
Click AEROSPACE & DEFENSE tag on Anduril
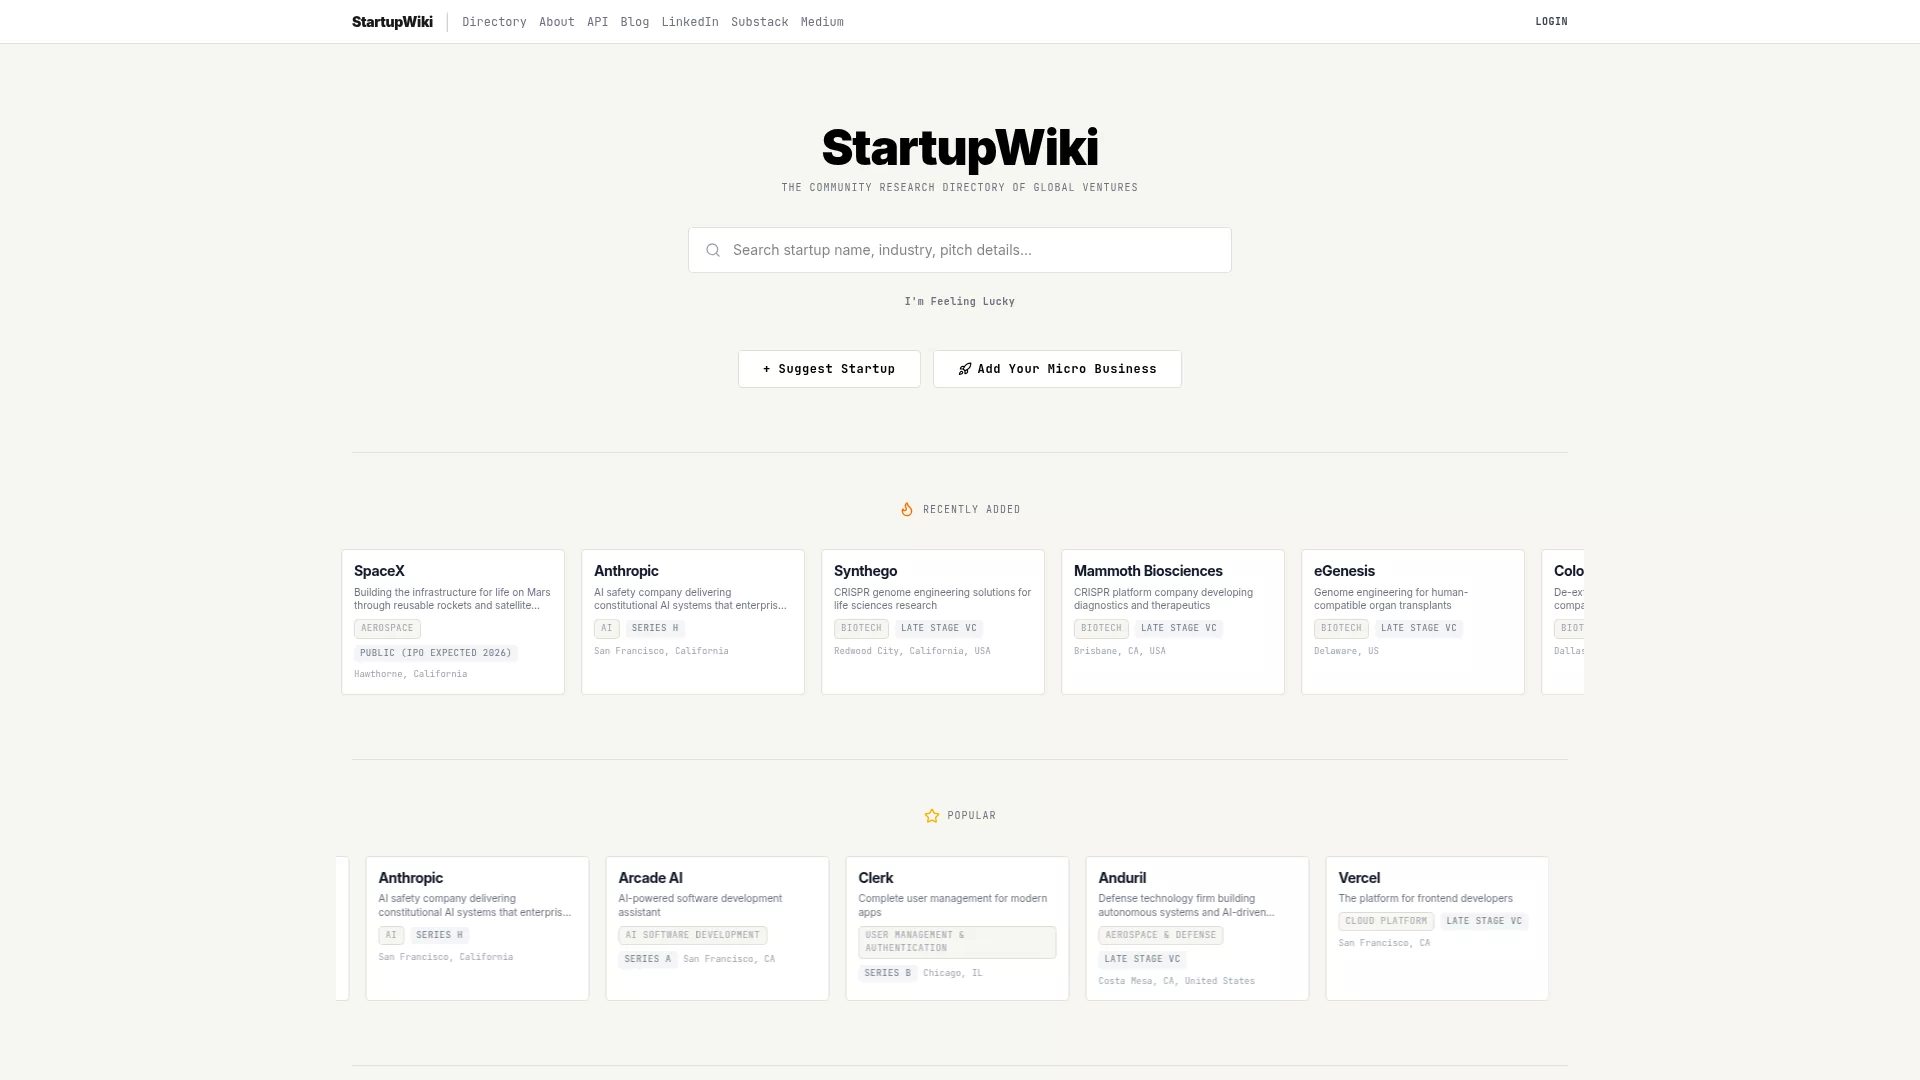coord(1160,936)
